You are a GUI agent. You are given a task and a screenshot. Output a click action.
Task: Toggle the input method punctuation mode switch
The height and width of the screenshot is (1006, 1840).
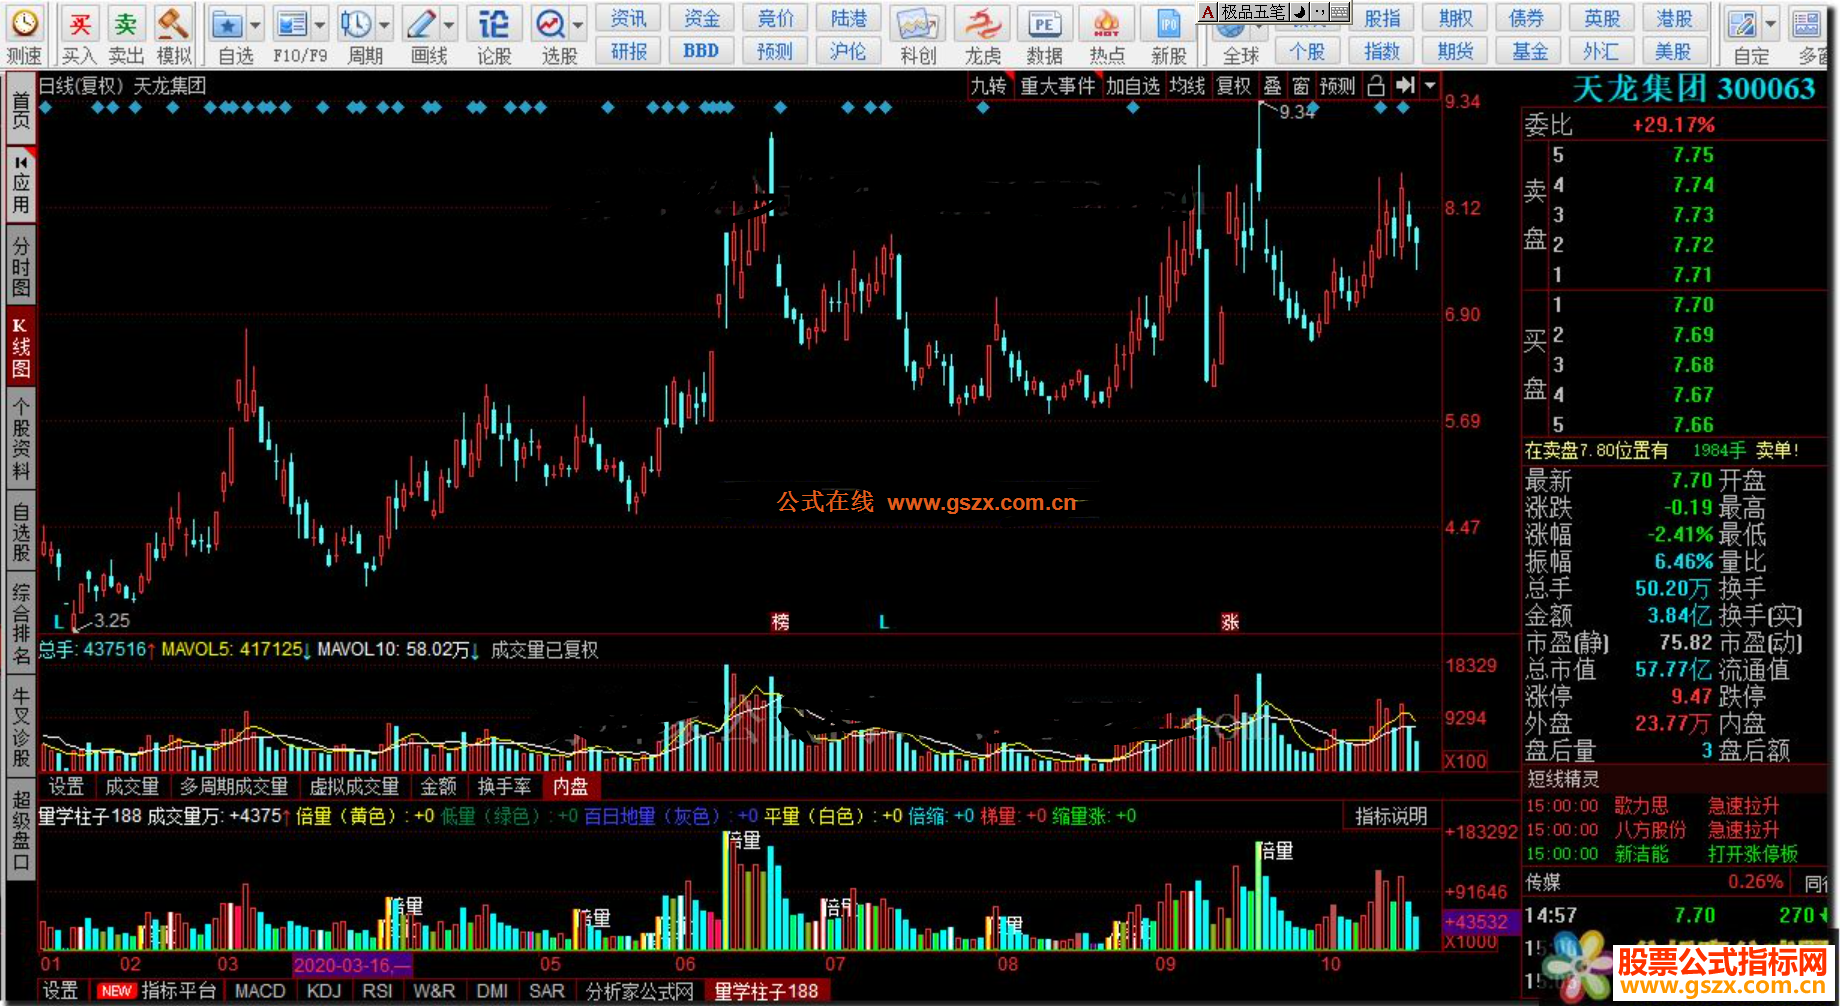(x=1320, y=12)
